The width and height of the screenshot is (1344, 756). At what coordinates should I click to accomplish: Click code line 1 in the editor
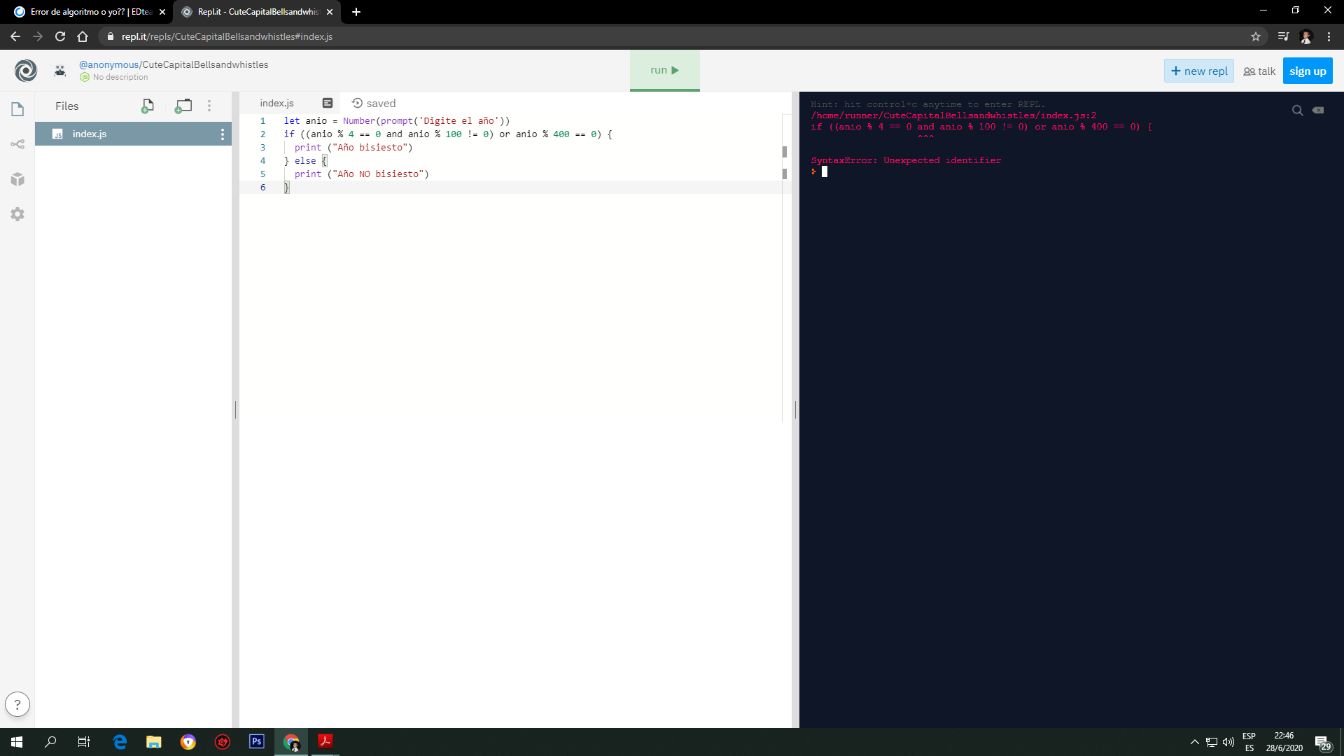[396, 121]
